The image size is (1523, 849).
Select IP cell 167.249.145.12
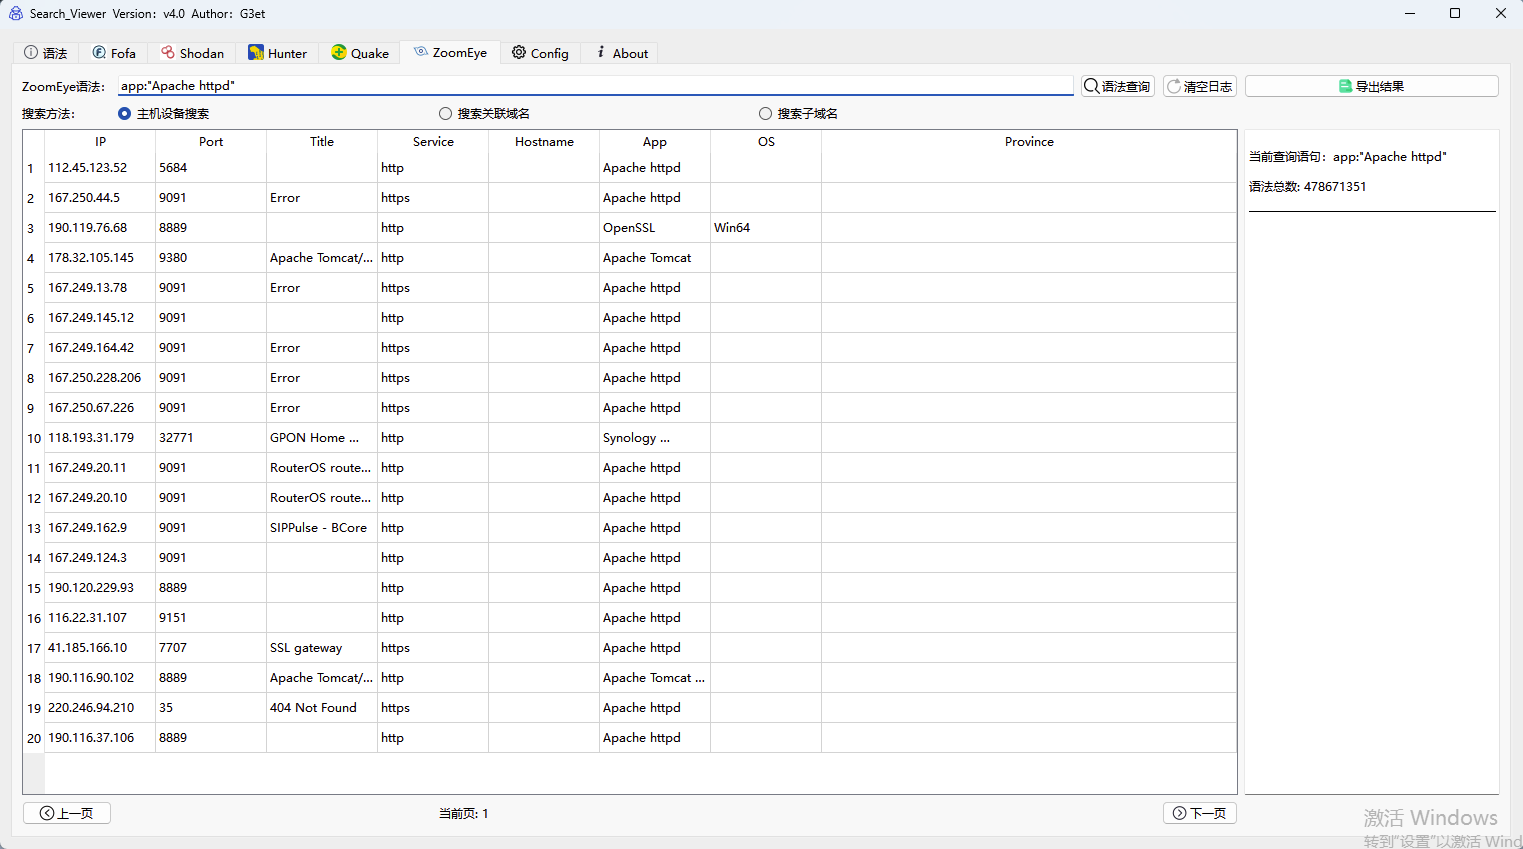pyautogui.click(x=100, y=318)
